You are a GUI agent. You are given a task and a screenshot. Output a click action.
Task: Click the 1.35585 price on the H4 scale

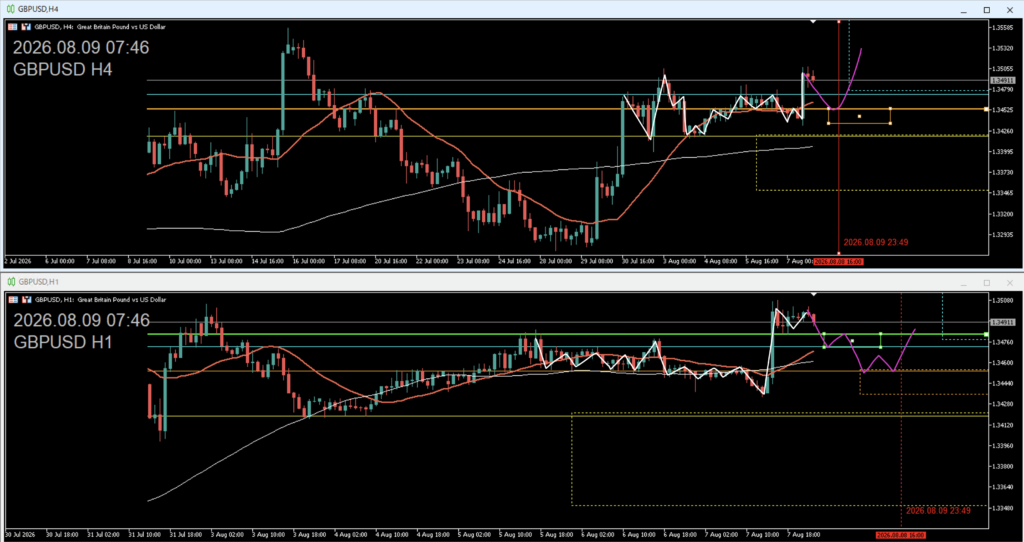pyautogui.click(x=1003, y=27)
